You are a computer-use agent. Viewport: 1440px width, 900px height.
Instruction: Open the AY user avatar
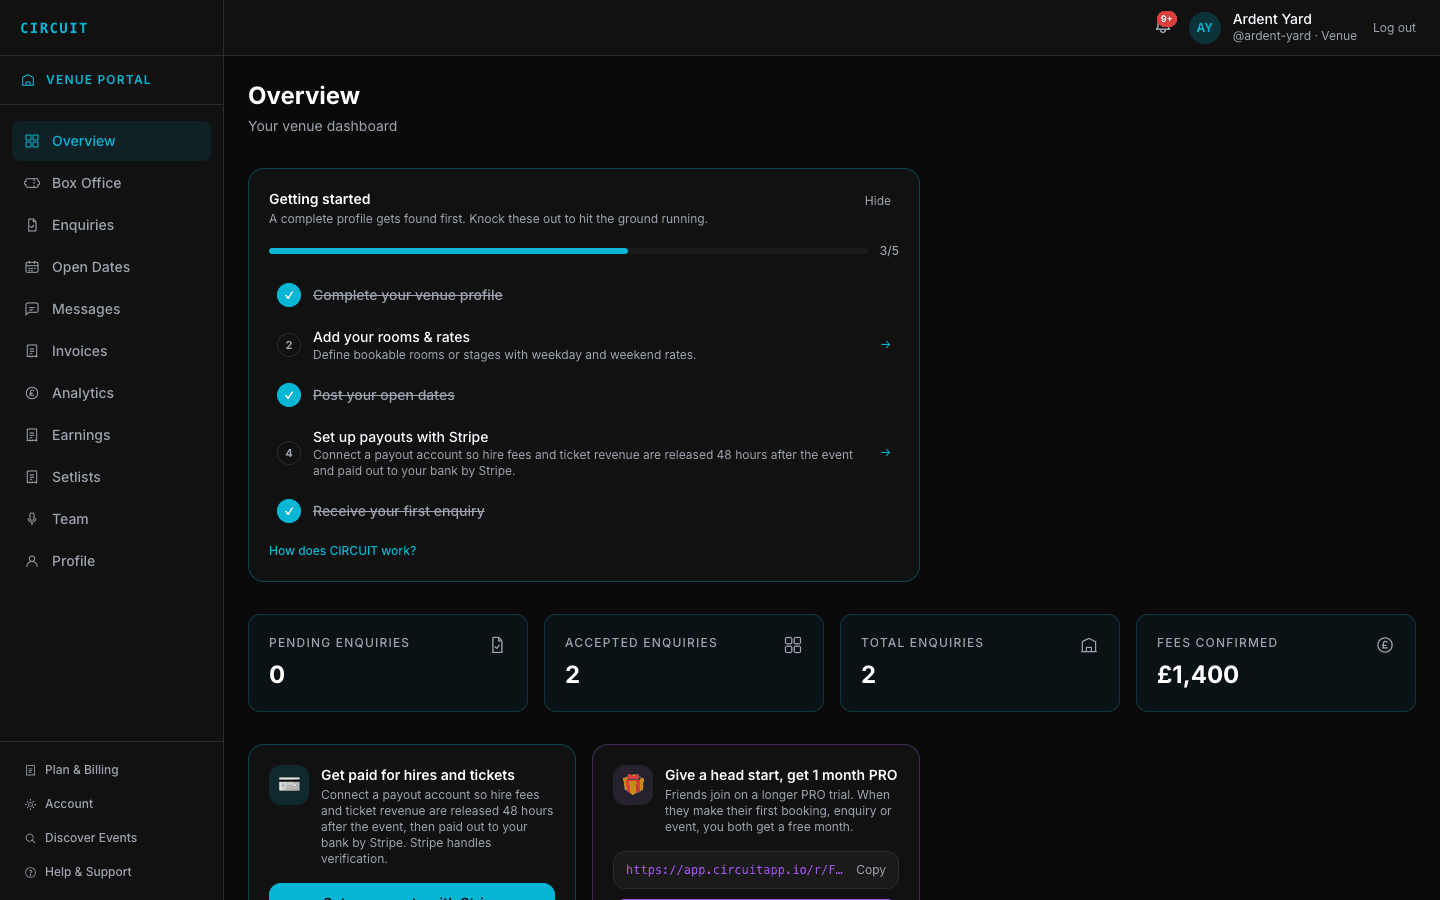[x=1205, y=28]
